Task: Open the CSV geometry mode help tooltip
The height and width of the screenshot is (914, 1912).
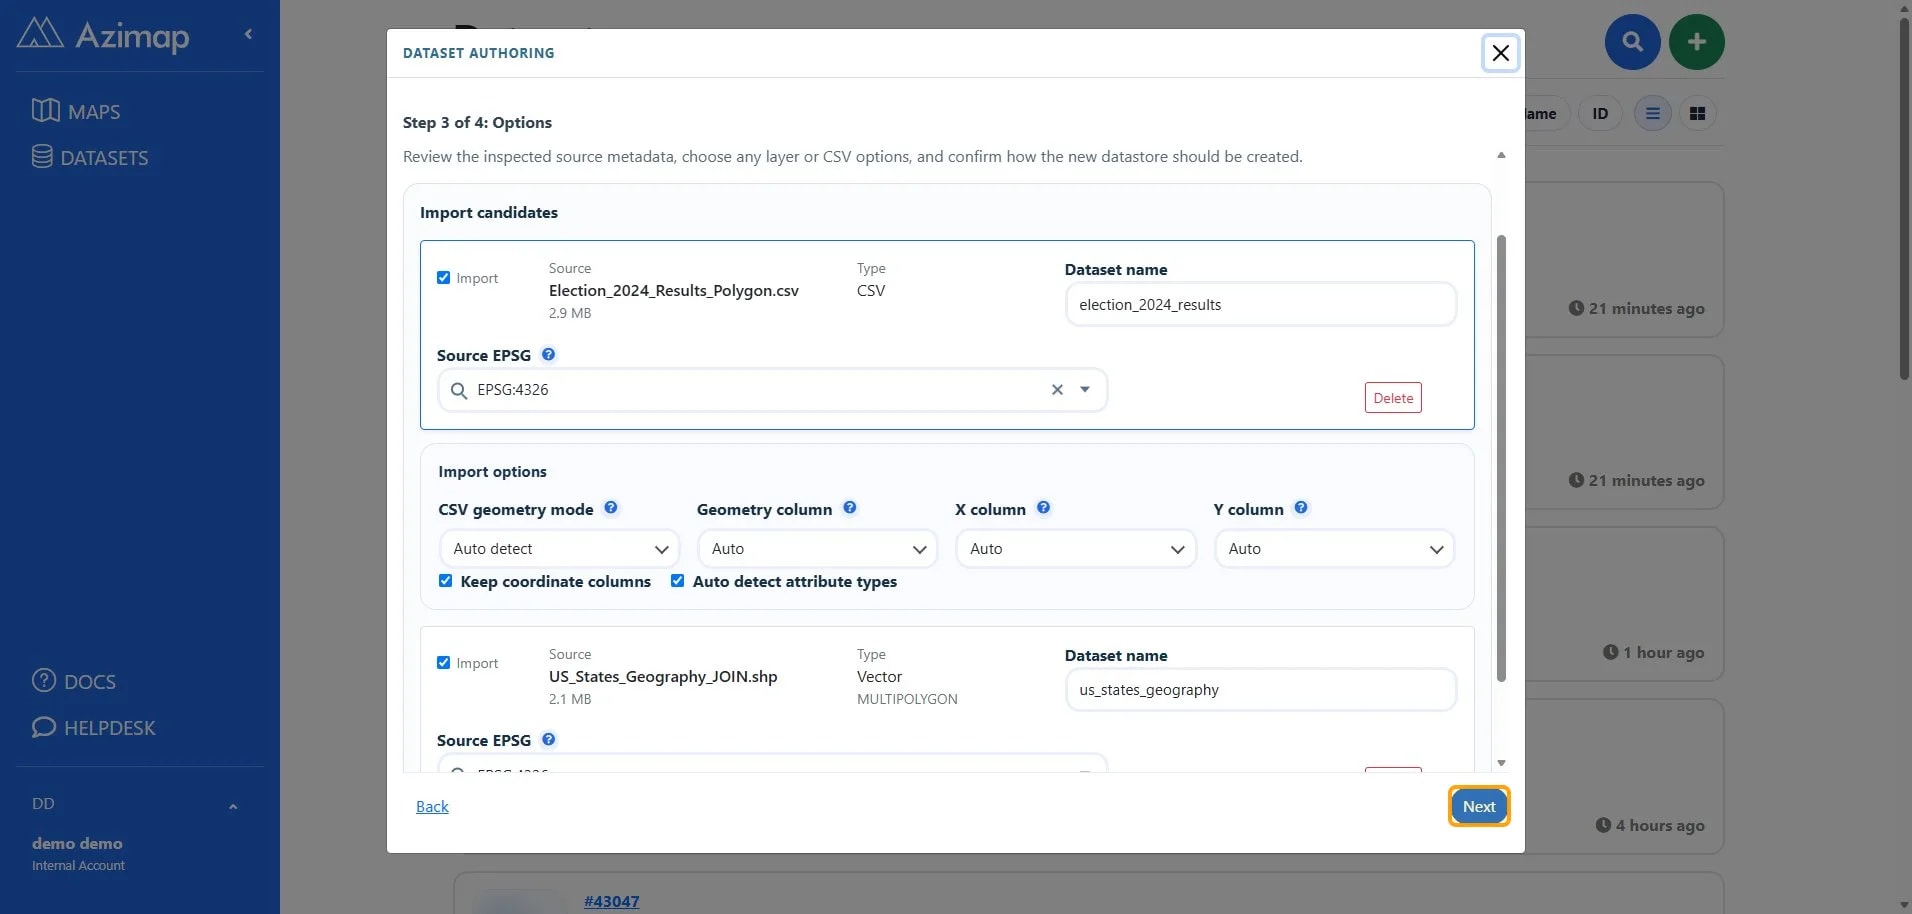Action: tap(611, 508)
